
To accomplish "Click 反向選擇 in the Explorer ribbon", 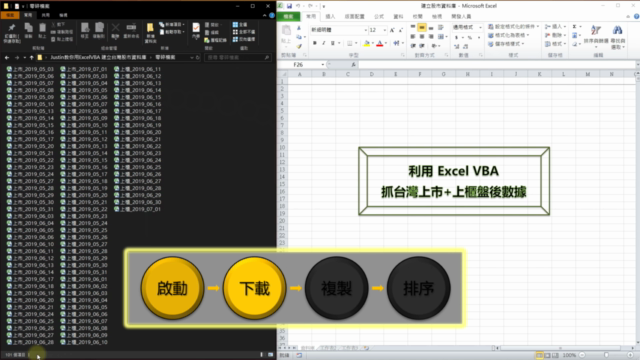I will (x=244, y=39).
